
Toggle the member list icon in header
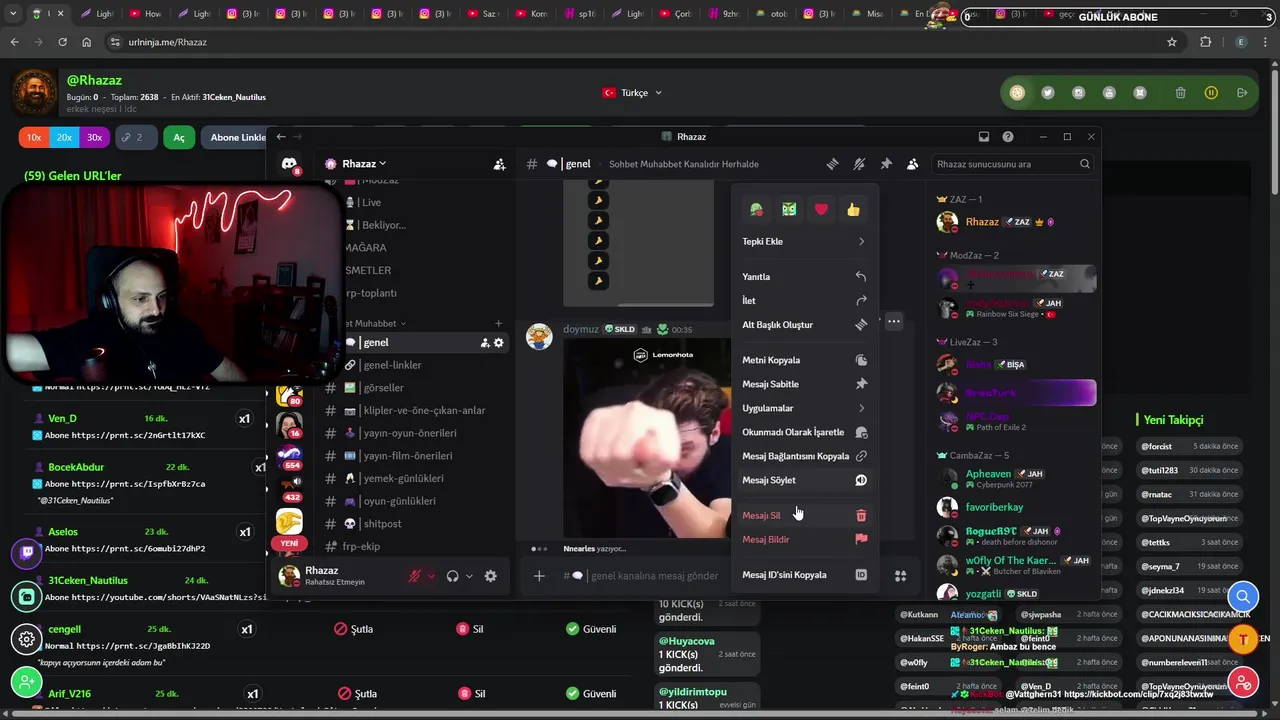click(912, 164)
